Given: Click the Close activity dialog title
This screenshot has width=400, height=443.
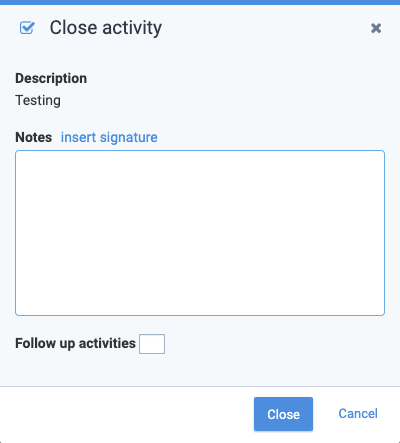Looking at the screenshot, I should [106, 28].
